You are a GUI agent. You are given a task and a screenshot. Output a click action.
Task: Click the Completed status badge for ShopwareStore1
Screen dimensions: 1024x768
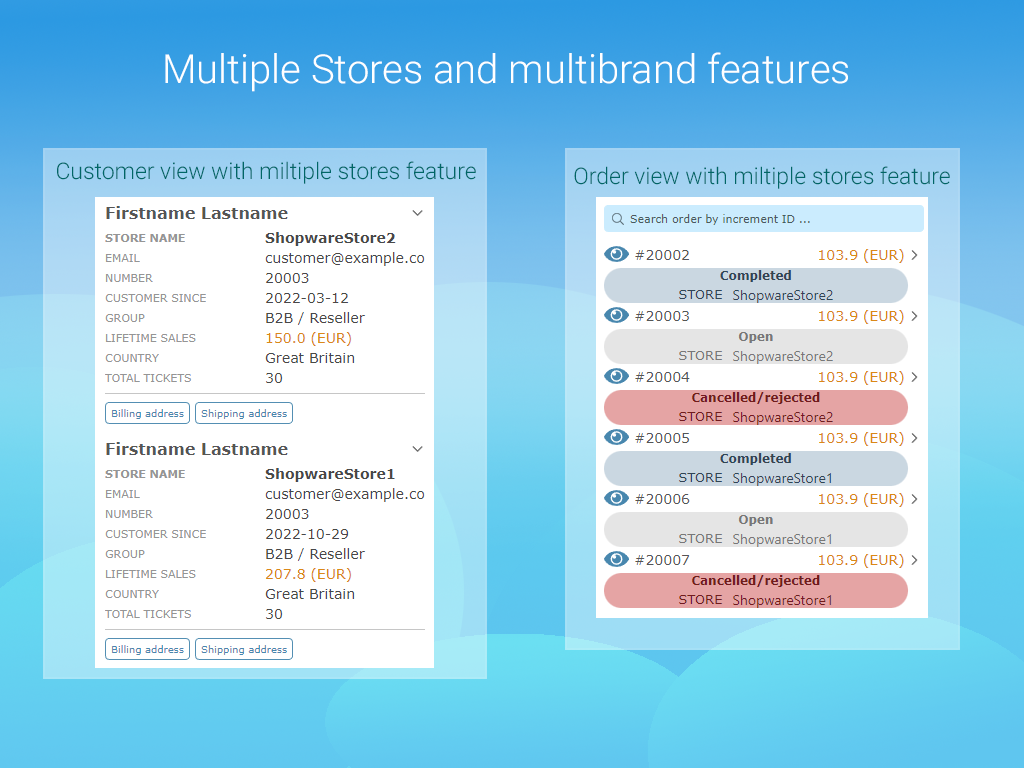coord(756,468)
